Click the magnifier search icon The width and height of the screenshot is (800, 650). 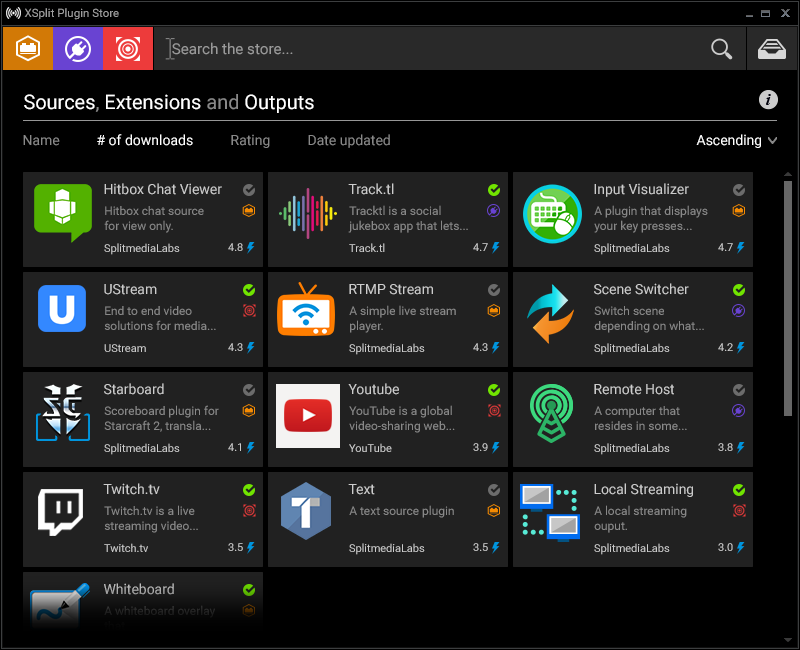(721, 49)
